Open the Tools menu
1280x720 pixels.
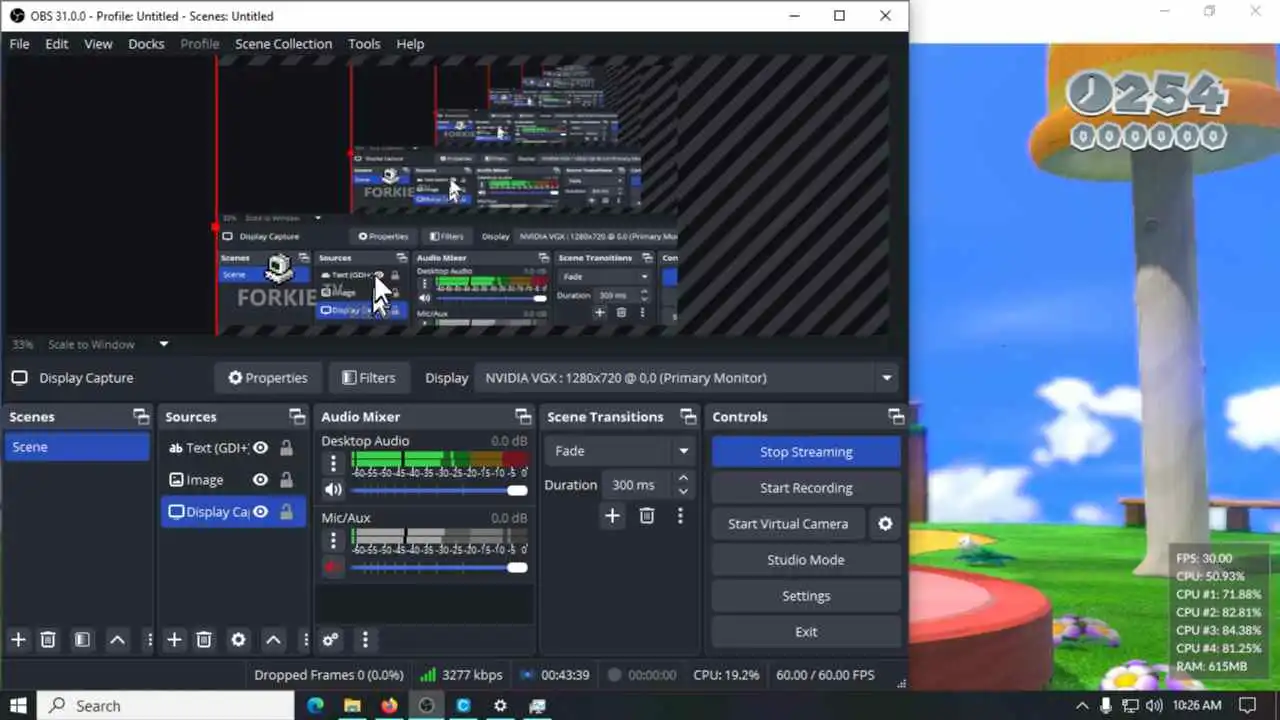[x=364, y=44]
